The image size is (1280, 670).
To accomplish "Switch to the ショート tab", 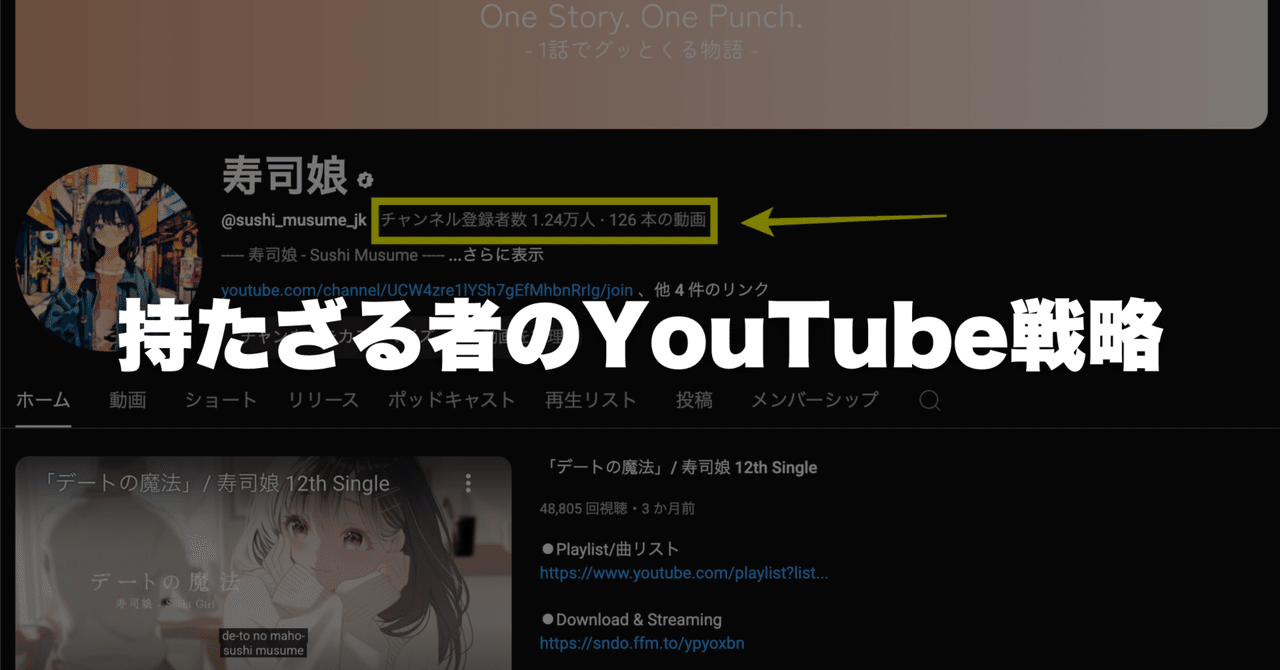I will coord(221,400).
